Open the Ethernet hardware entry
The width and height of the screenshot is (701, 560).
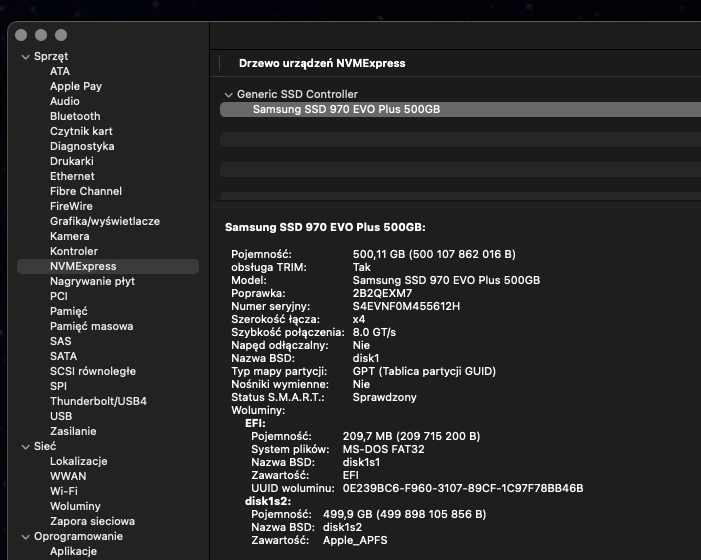(x=72, y=177)
